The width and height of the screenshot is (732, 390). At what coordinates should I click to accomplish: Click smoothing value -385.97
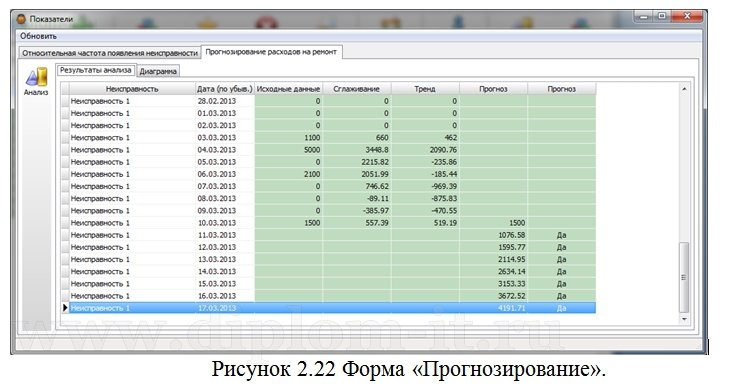click(x=376, y=210)
